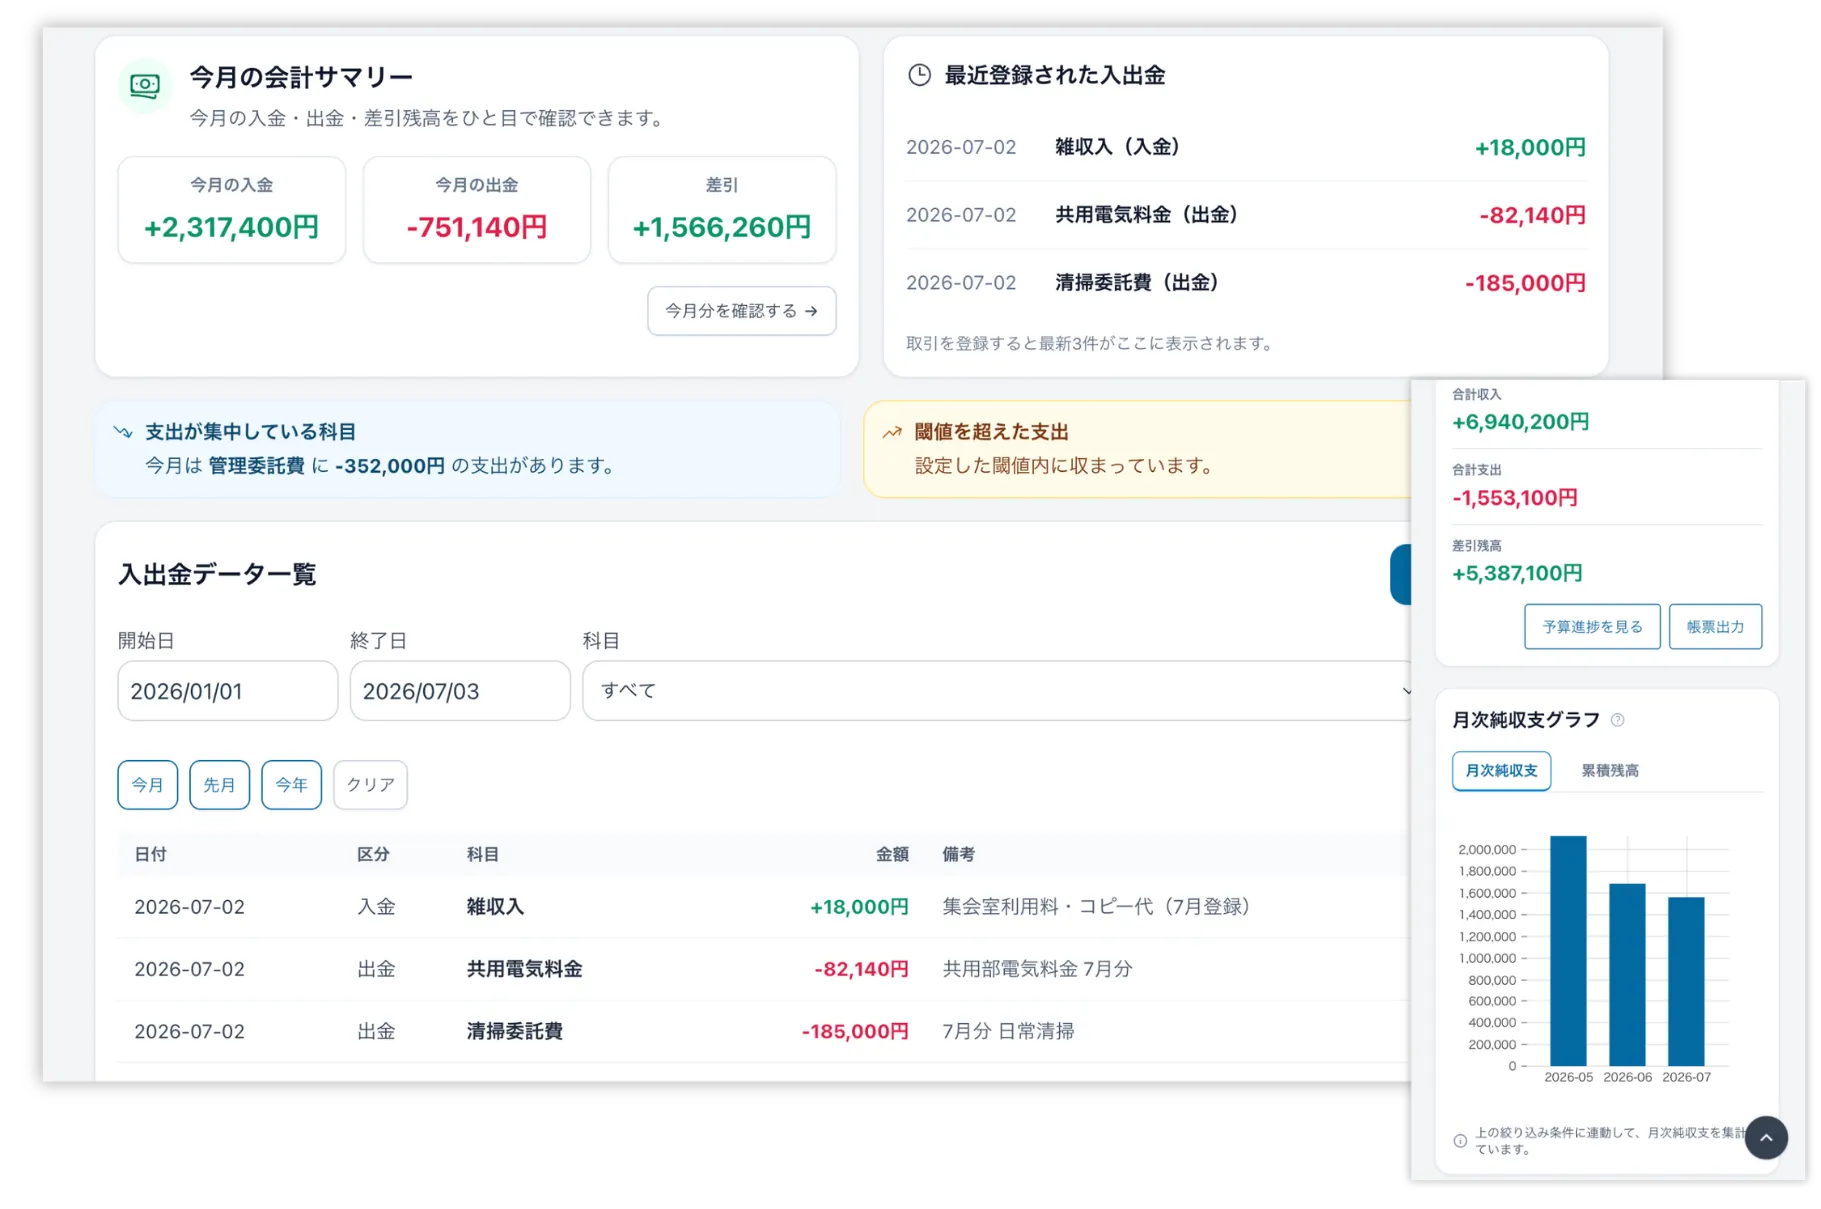
Task: Click the 2026-07 bar in the chart
Action: (1686, 982)
